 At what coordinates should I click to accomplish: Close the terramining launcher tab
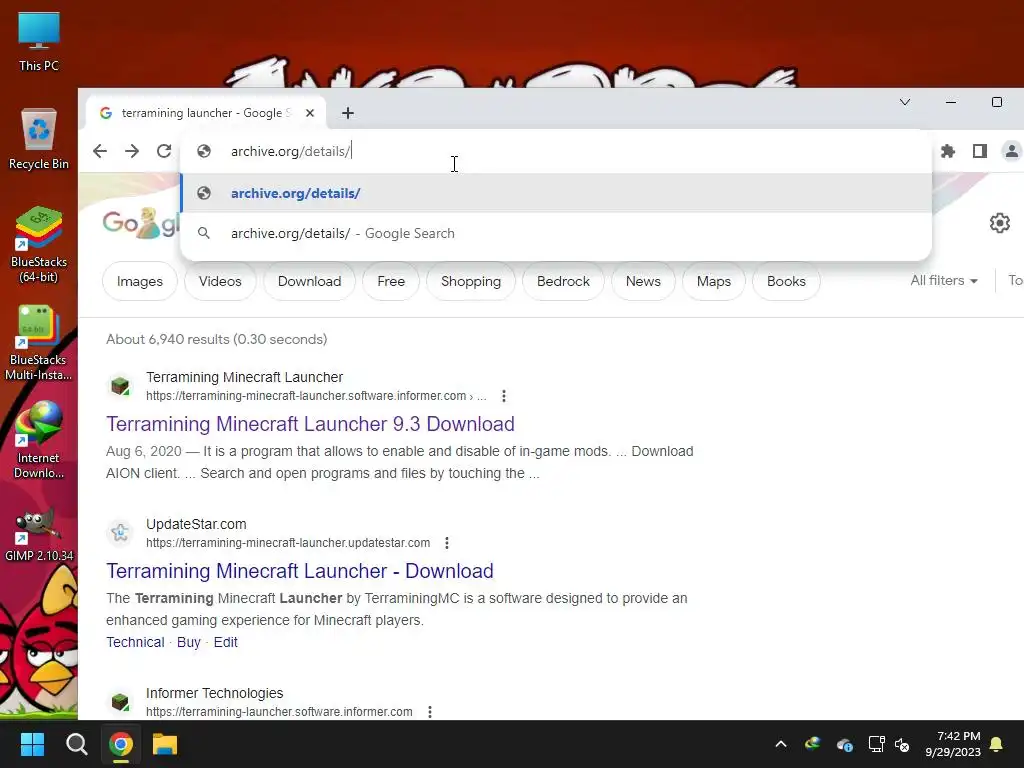310,113
